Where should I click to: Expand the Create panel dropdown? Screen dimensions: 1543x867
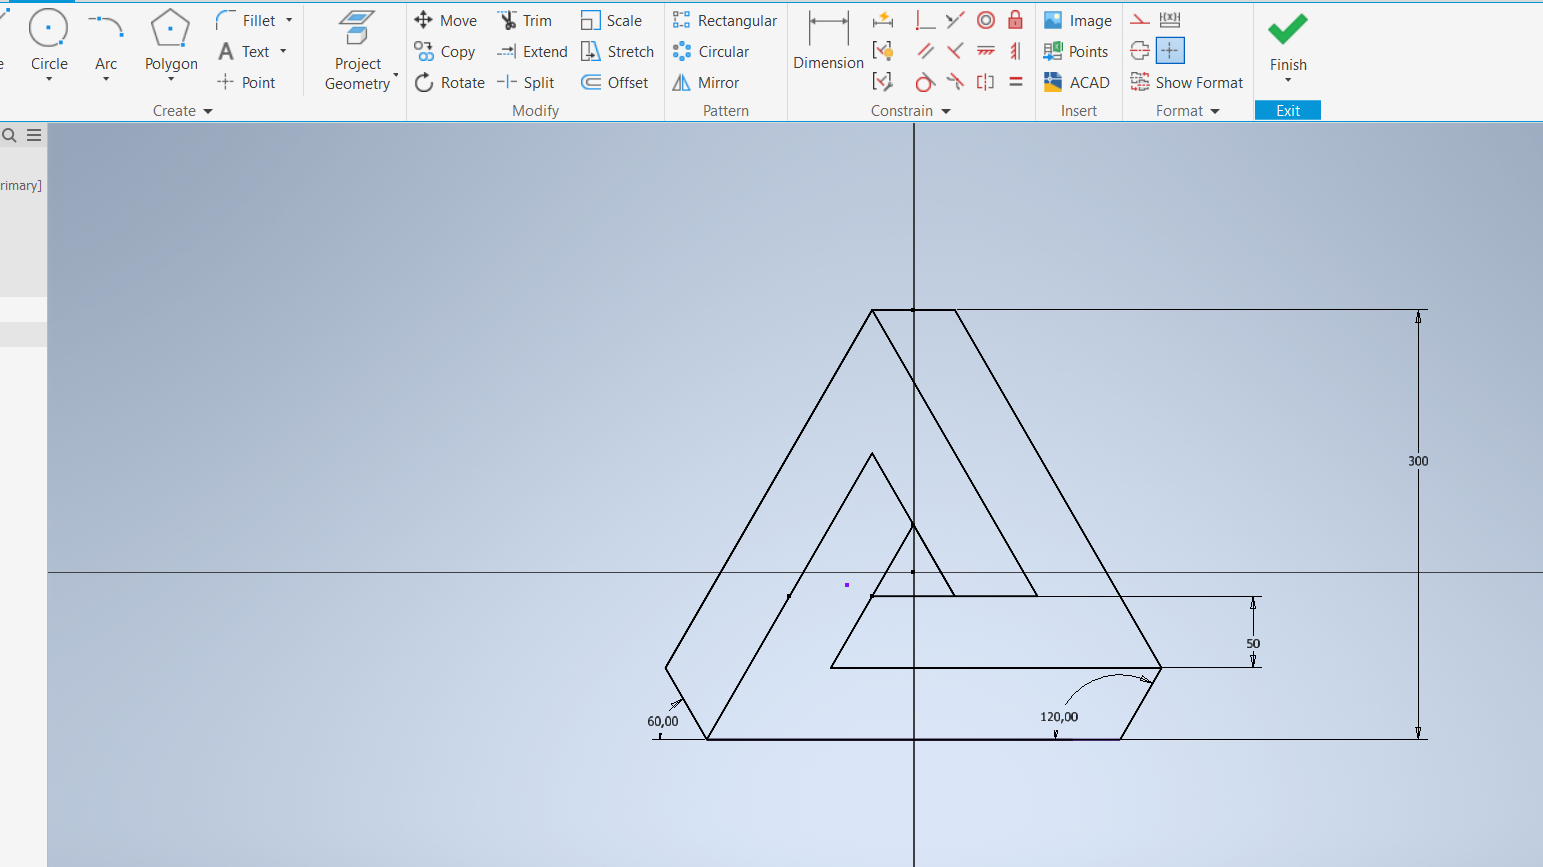coord(208,111)
